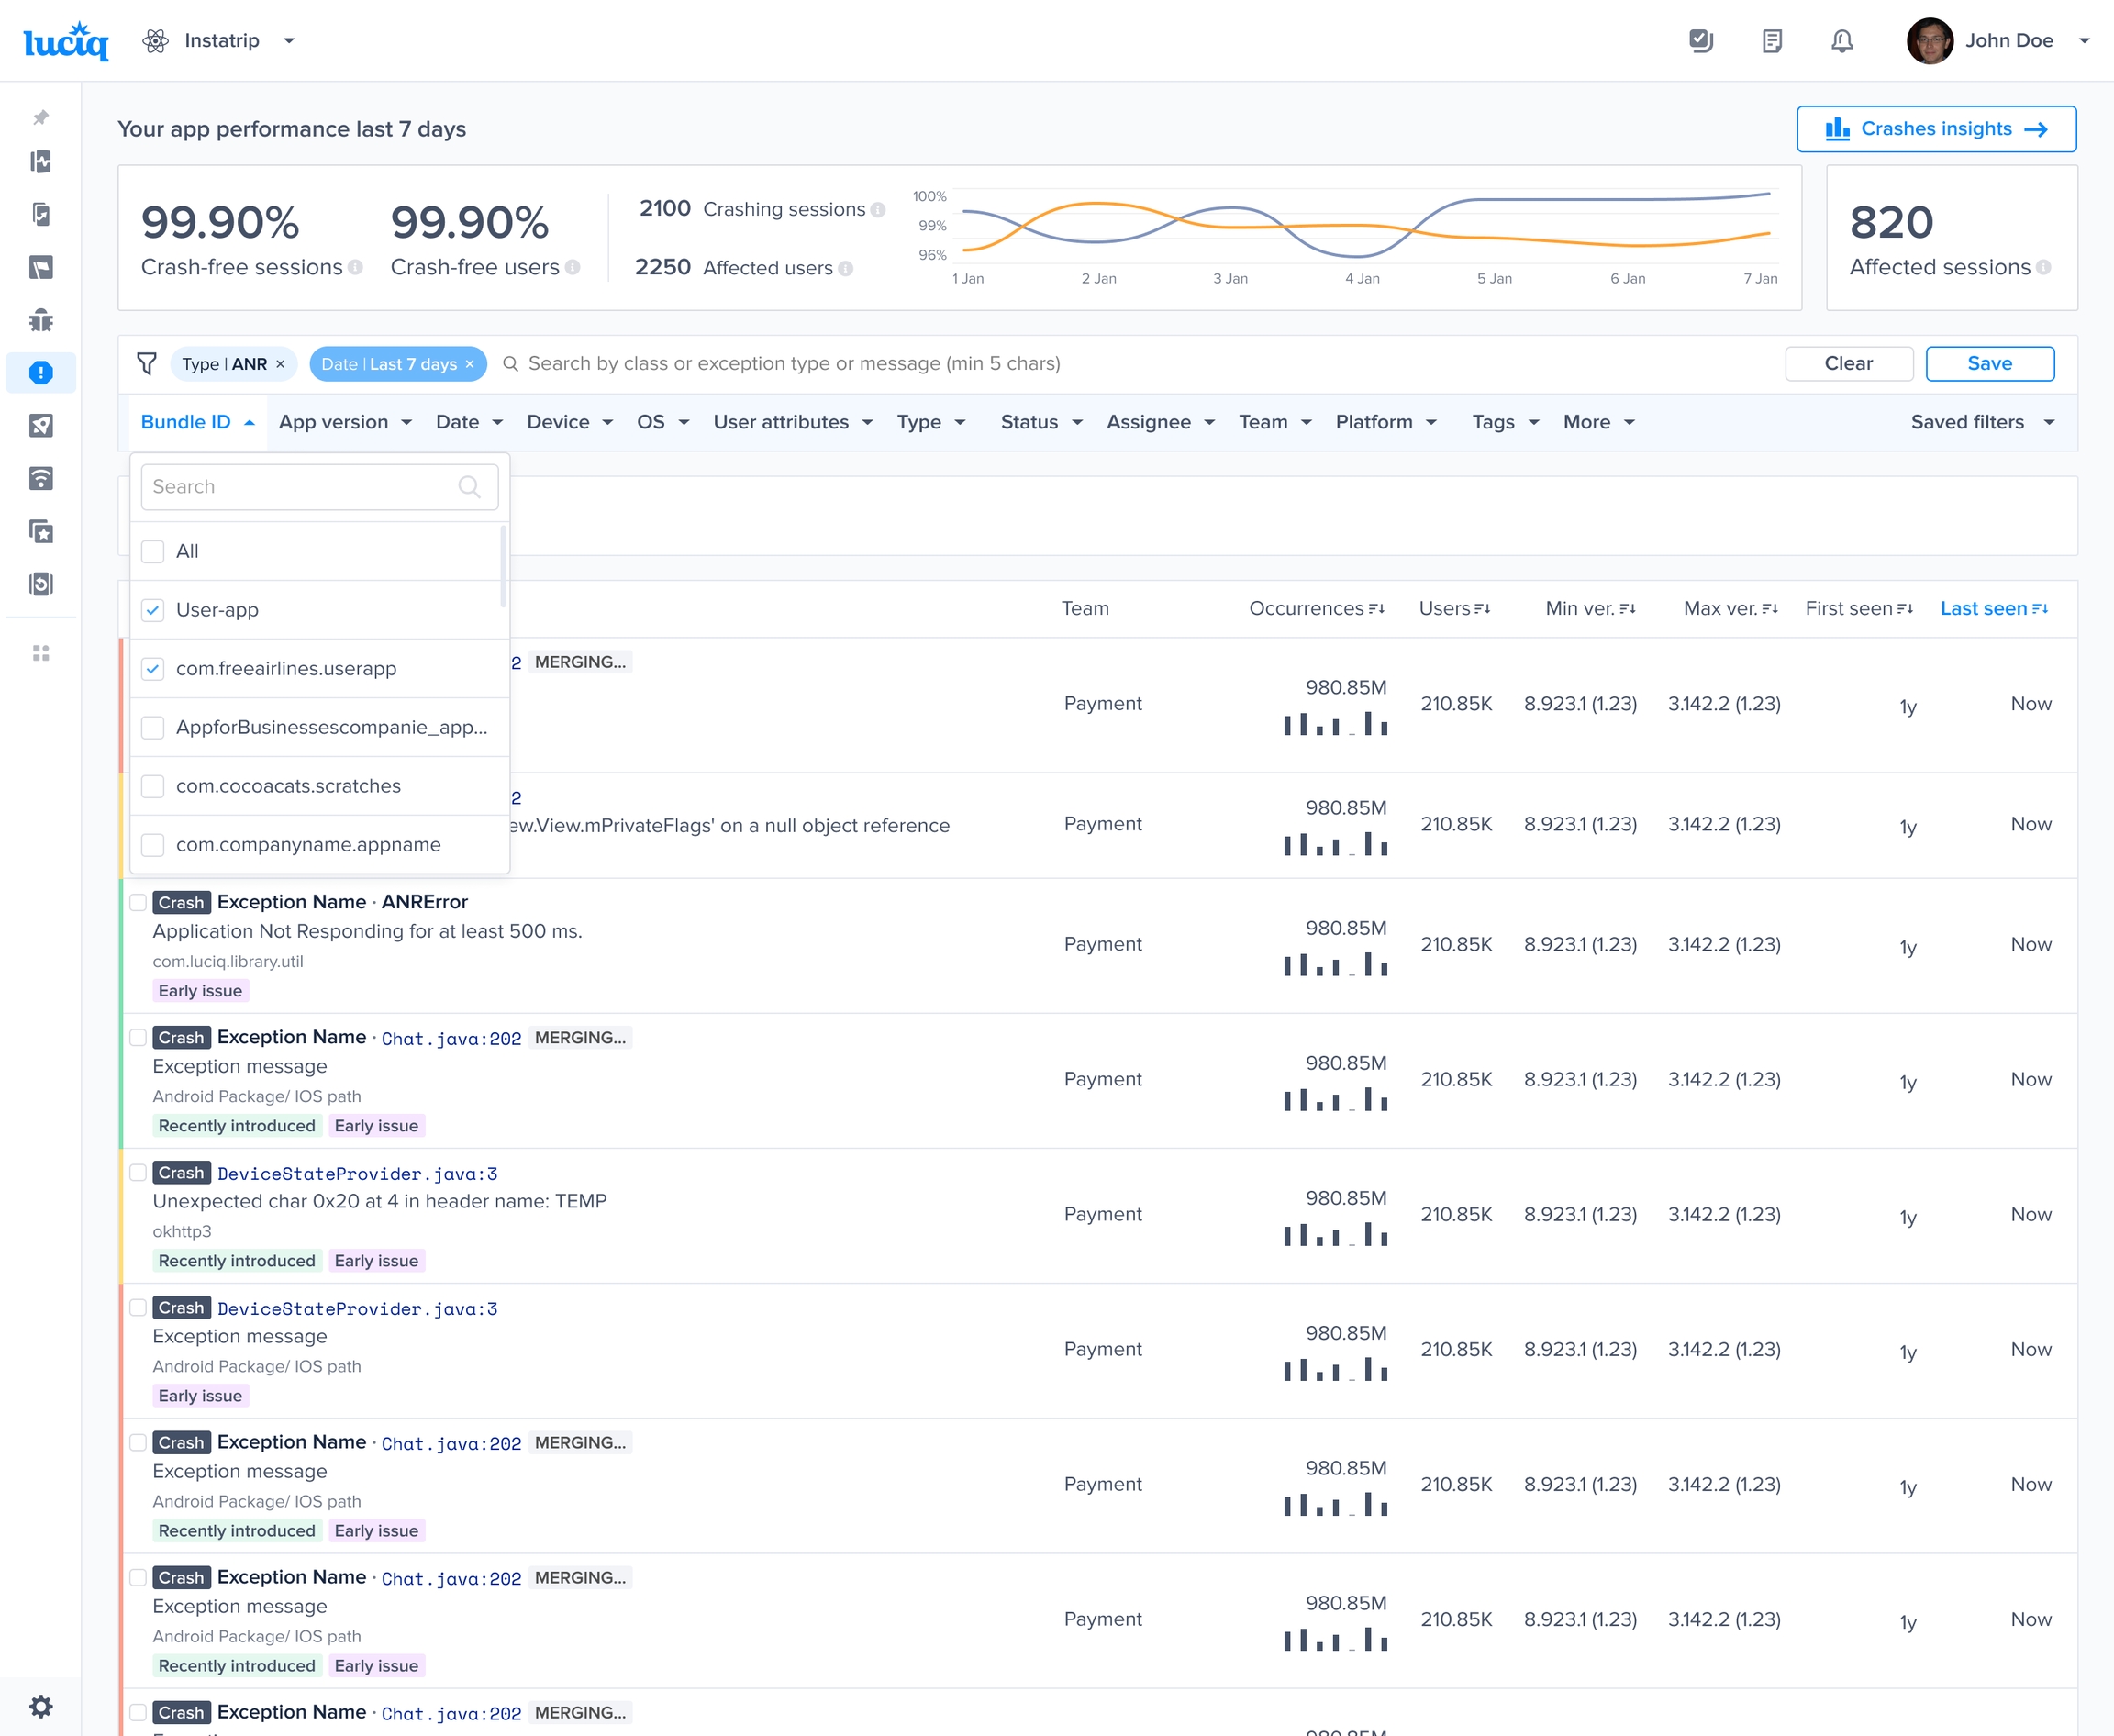Viewport: 2114px width, 1736px height.
Task: Uncheck the com.freeairlines.userapp checkbox
Action: [153, 668]
